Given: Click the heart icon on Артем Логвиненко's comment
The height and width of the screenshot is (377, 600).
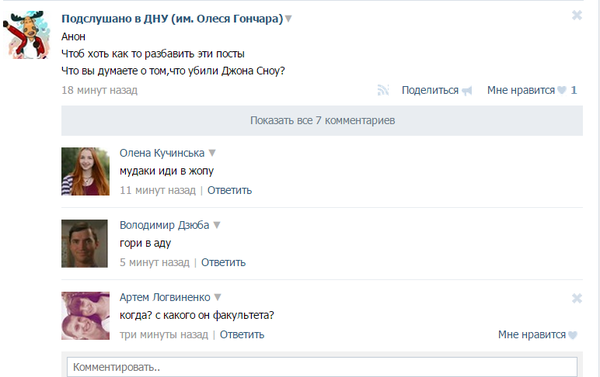Looking at the screenshot, I should [x=573, y=335].
